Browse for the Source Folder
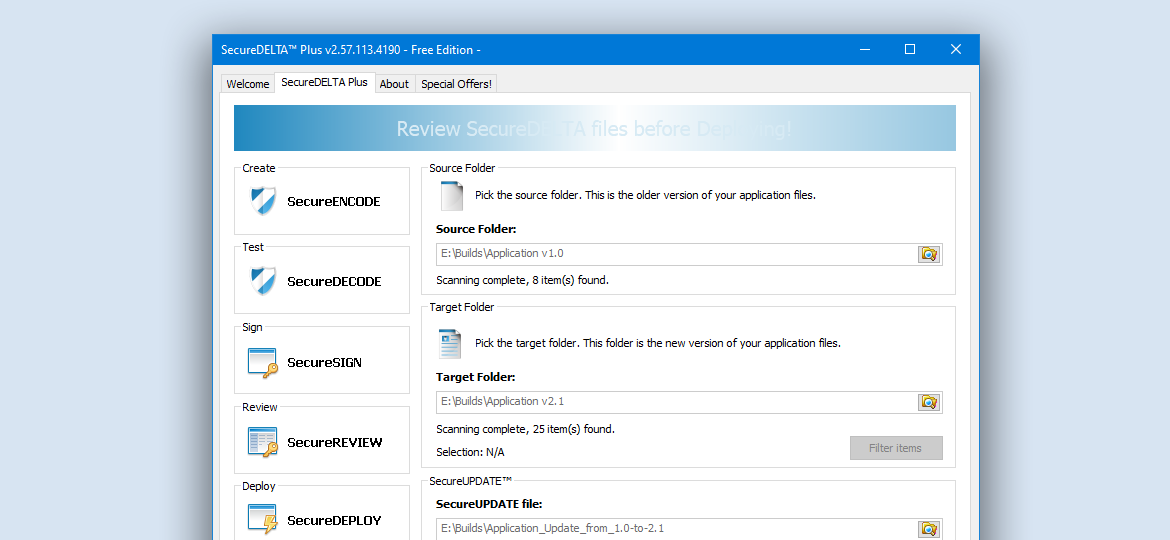Image resolution: width=1170 pixels, height=540 pixels. pyautogui.click(x=929, y=254)
